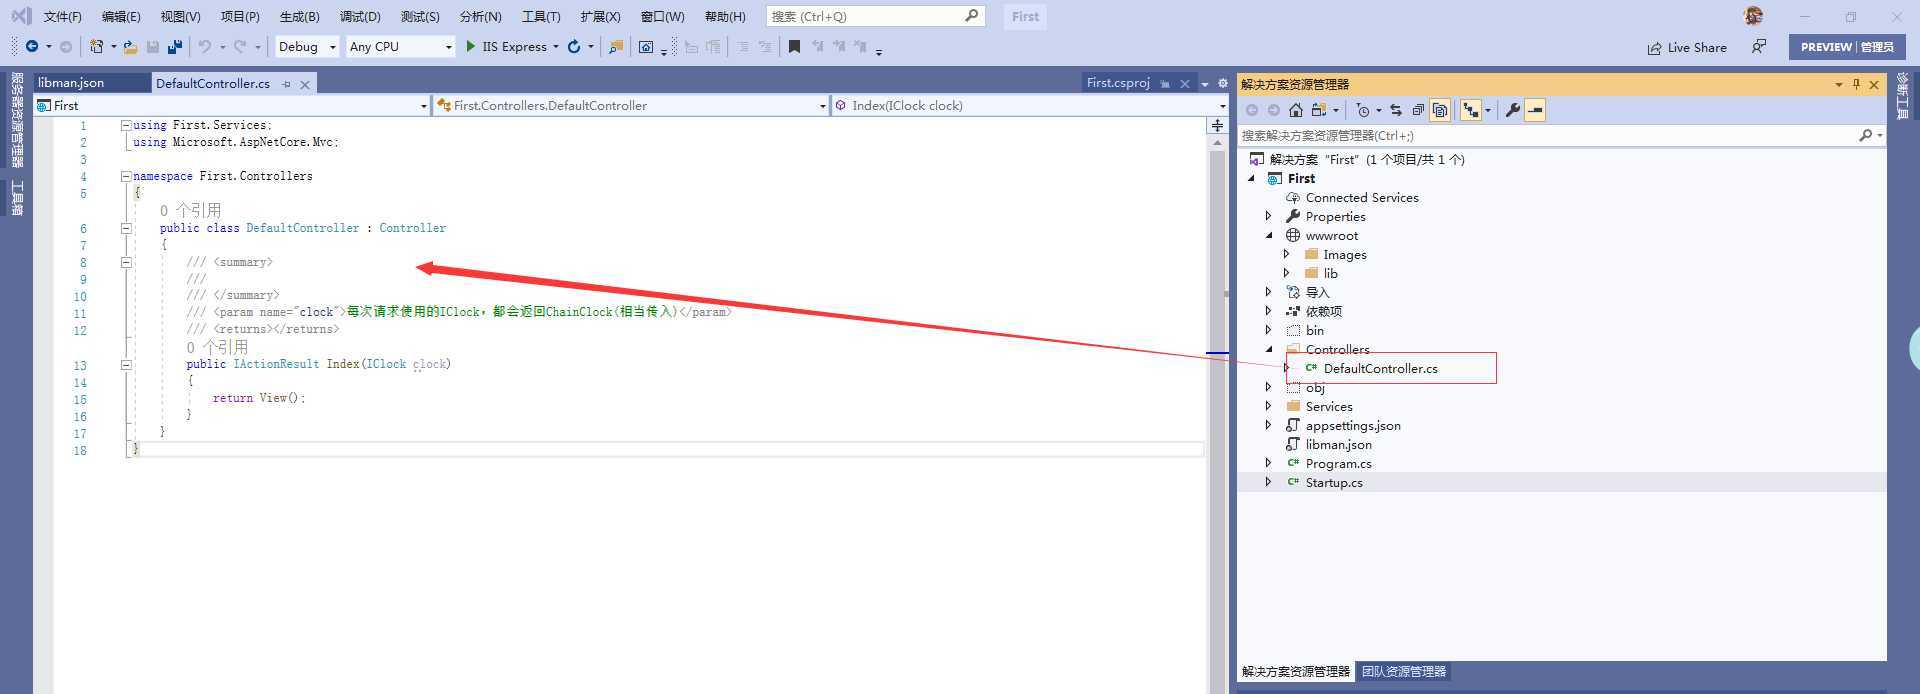
Task: Click the Live Share button
Action: pos(1687,47)
